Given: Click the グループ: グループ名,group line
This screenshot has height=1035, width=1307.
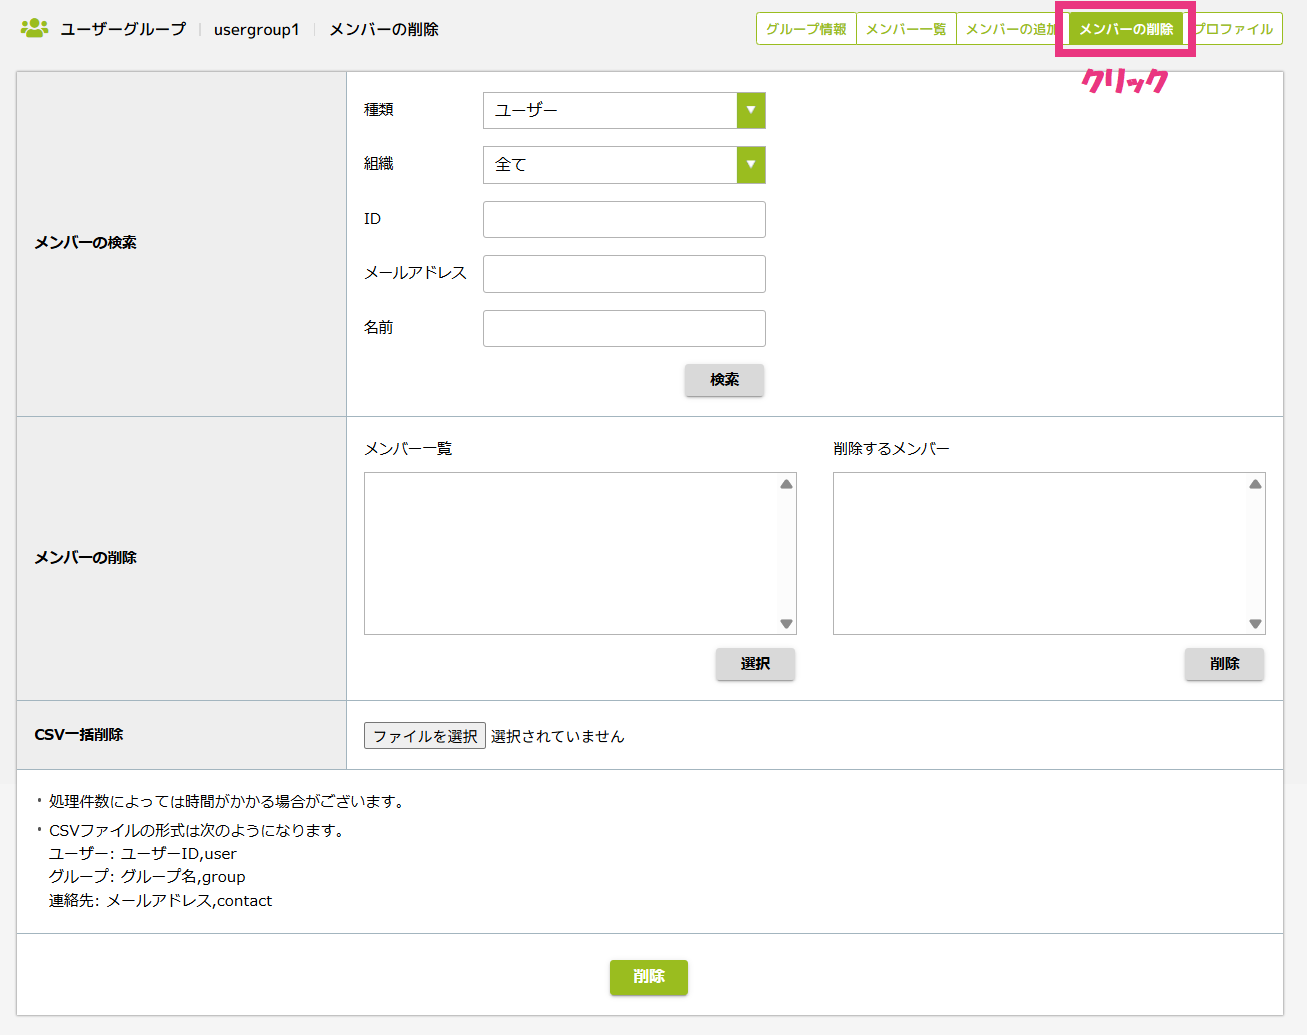Looking at the screenshot, I should [147, 877].
